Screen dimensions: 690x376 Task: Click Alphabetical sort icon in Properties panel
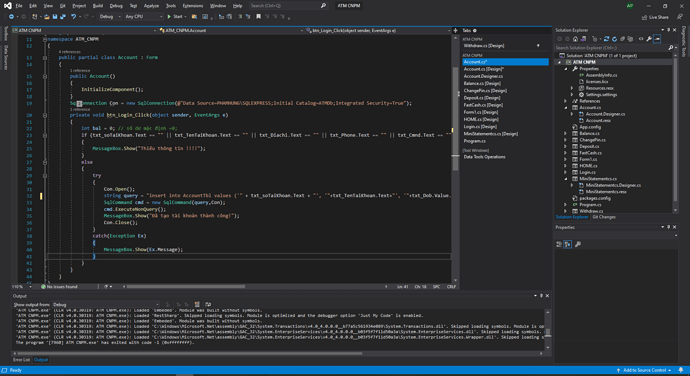click(x=568, y=244)
